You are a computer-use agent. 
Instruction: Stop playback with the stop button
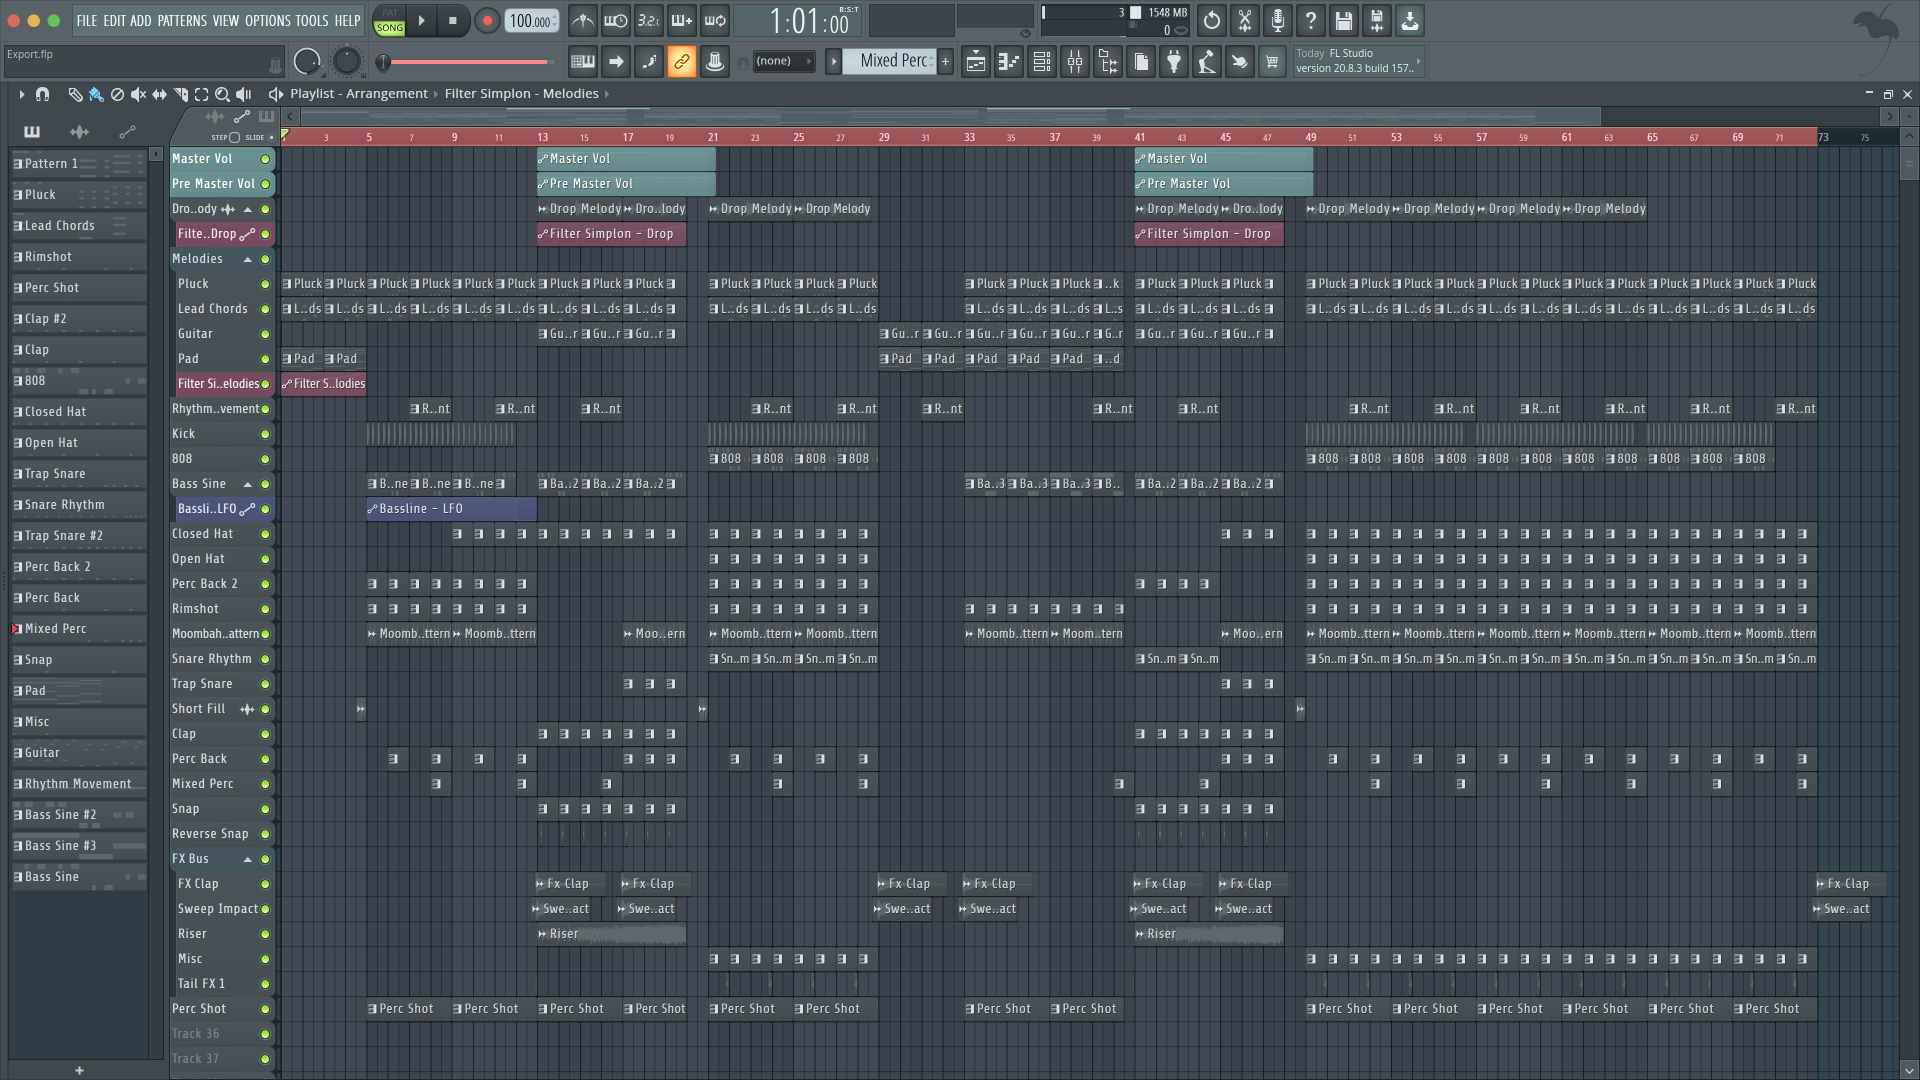click(x=453, y=20)
